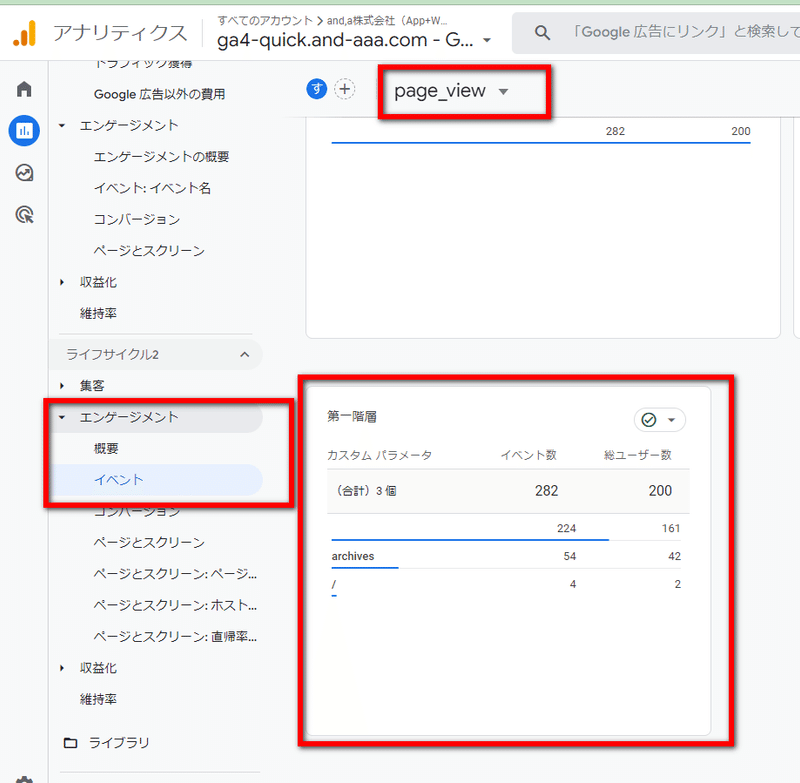Open the 第一階層 card status dropdown arrow
The height and width of the screenshot is (783, 800).
tap(671, 420)
